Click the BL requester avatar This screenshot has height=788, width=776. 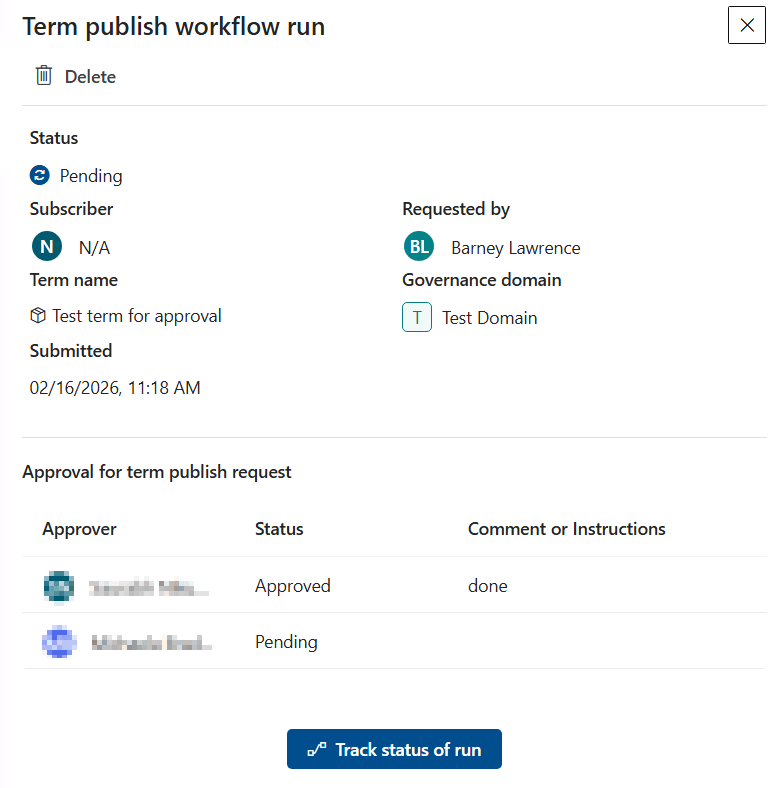point(419,246)
